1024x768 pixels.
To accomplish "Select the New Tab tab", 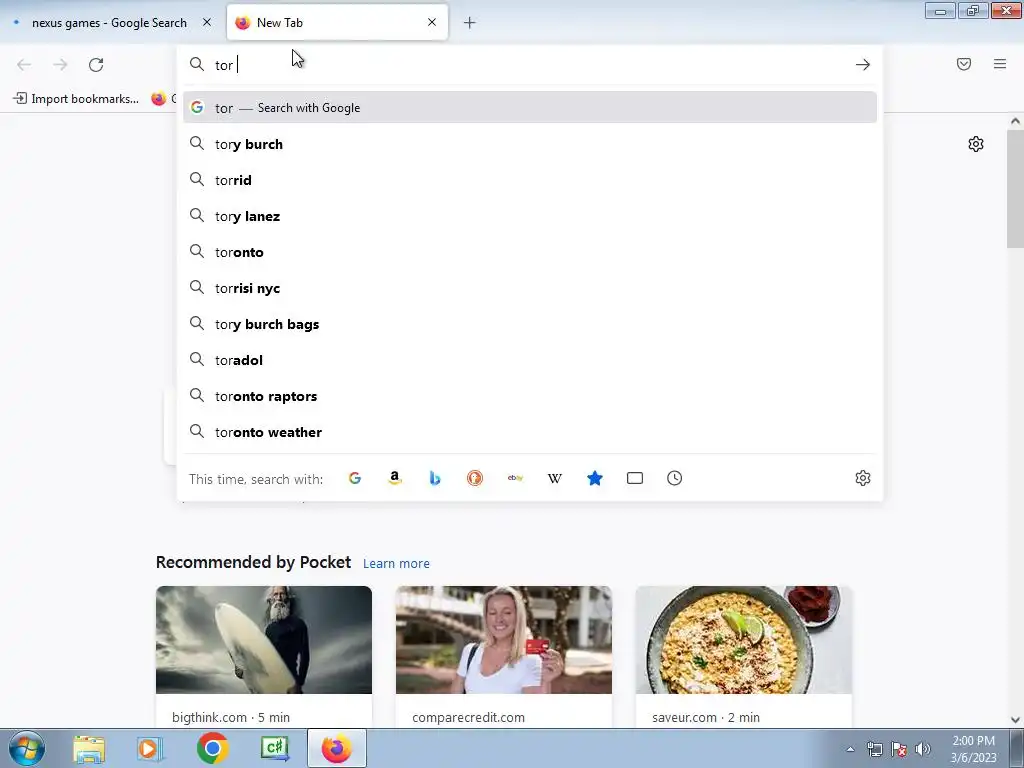I will [337, 23].
